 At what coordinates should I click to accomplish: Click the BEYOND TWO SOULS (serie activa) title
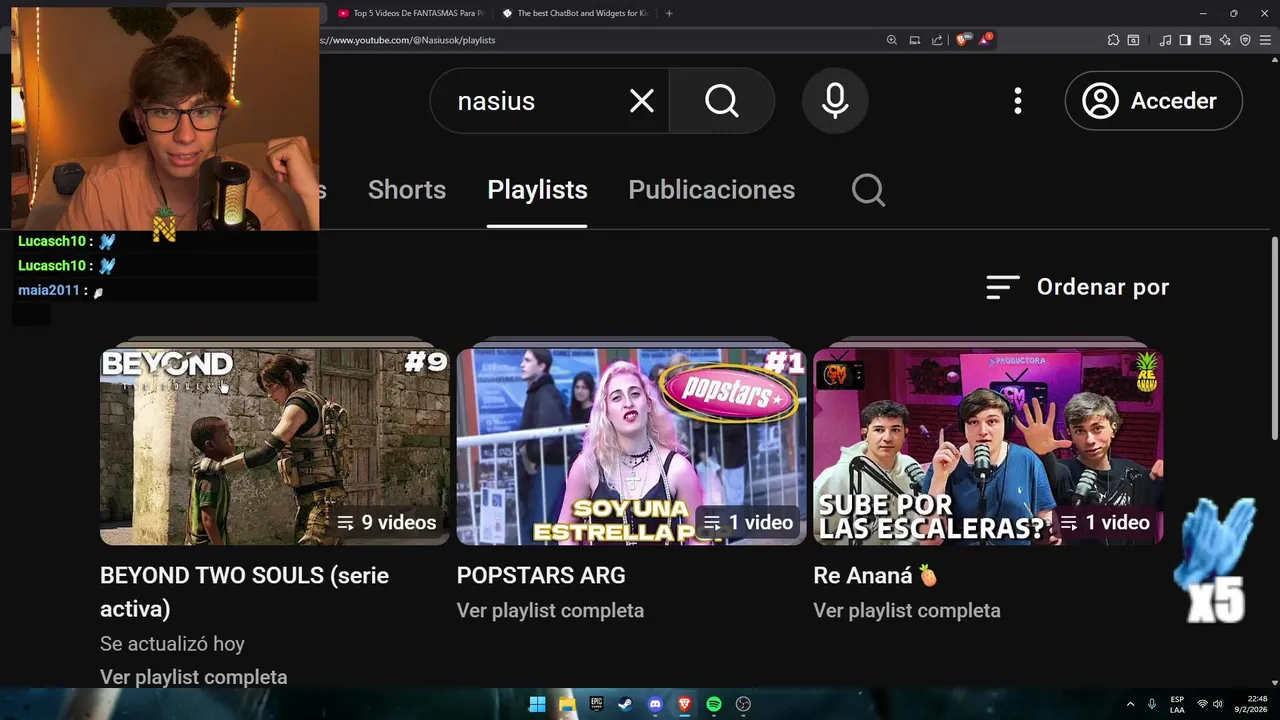[244, 592]
